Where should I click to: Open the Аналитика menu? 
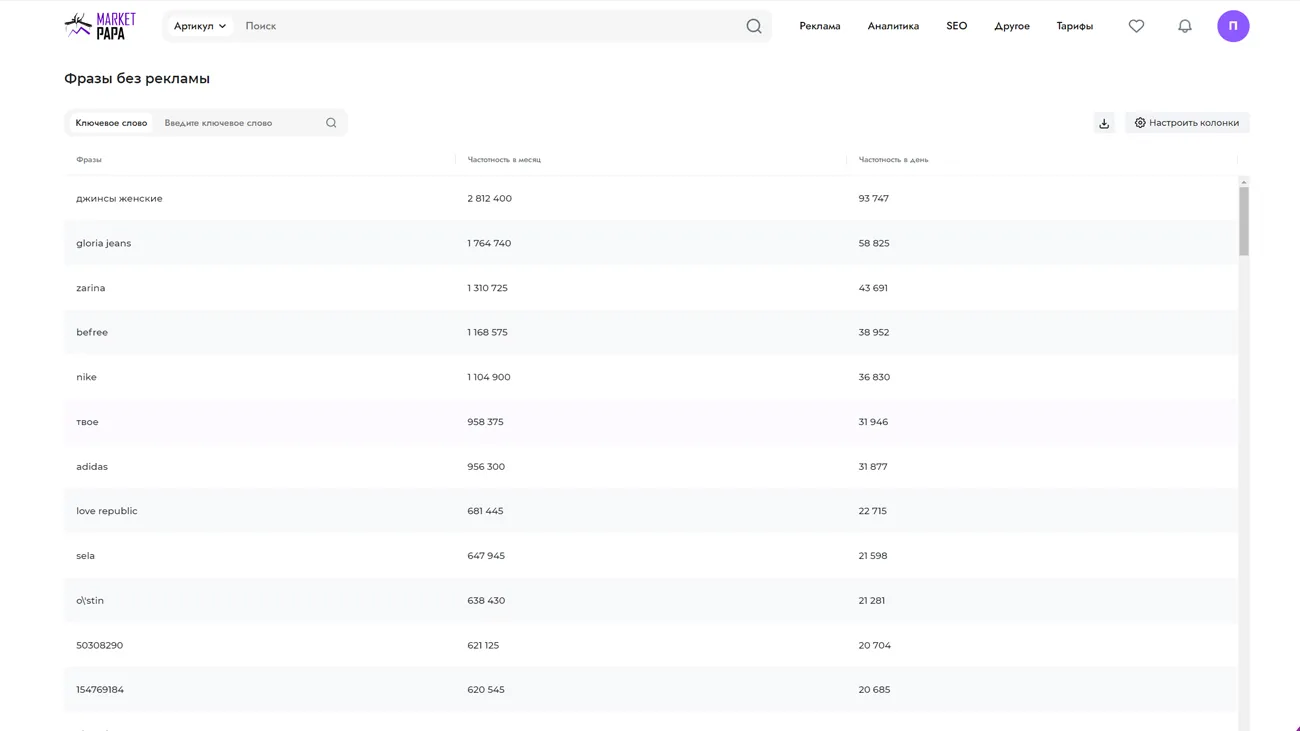point(892,26)
